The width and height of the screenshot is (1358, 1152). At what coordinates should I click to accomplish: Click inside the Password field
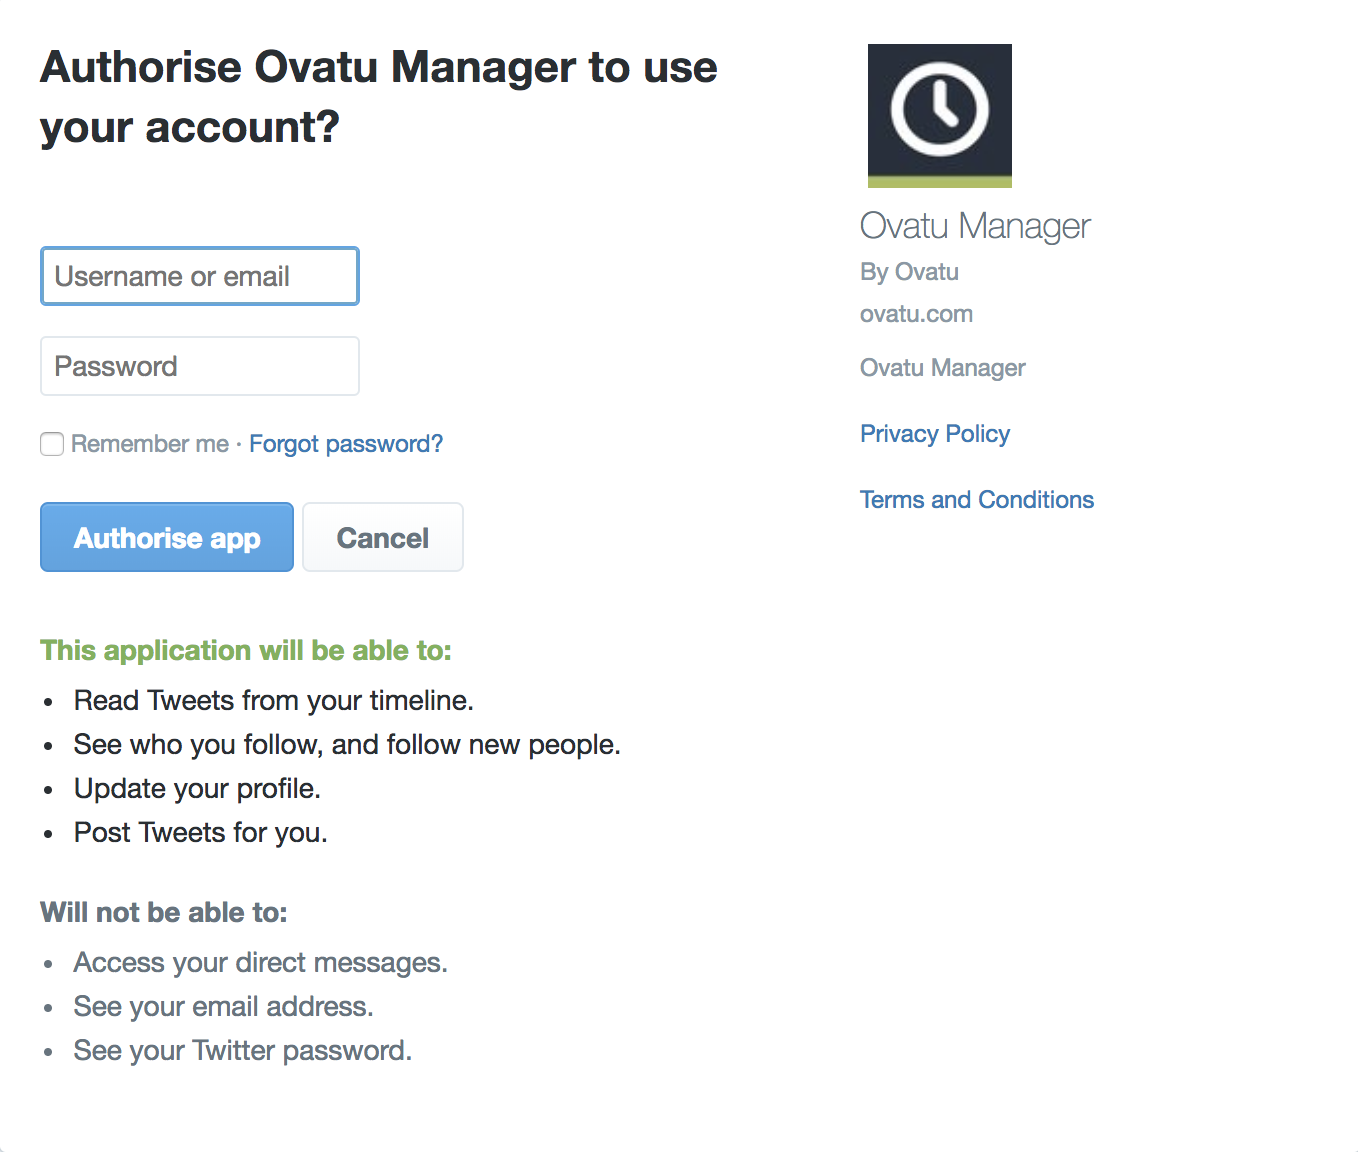pos(199,366)
